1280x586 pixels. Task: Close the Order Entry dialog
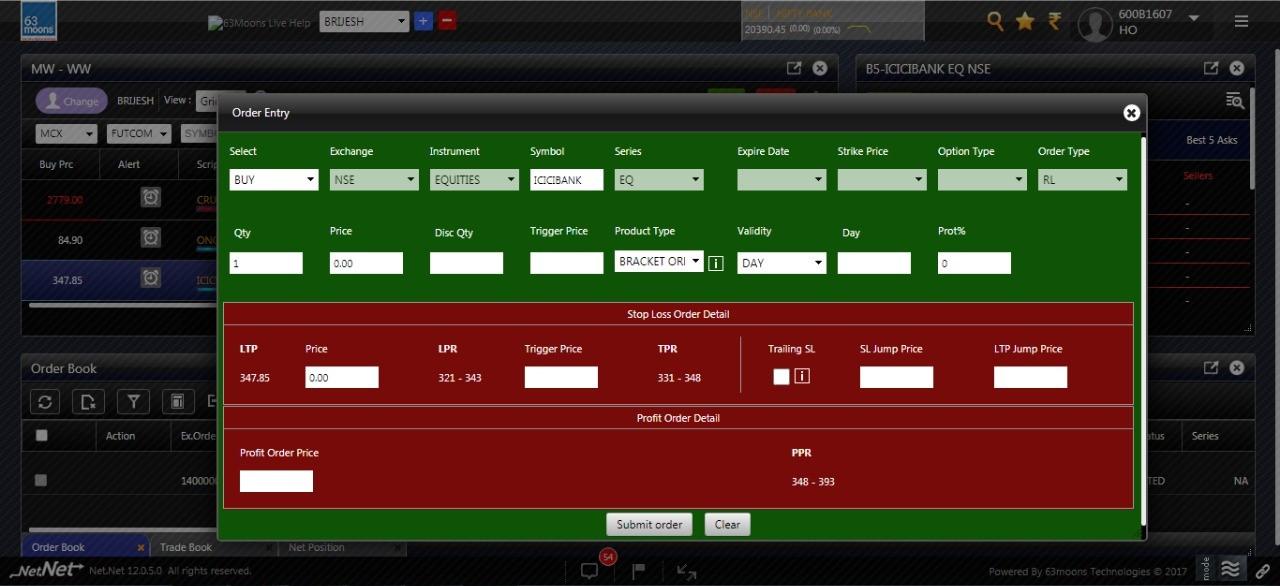(1131, 113)
